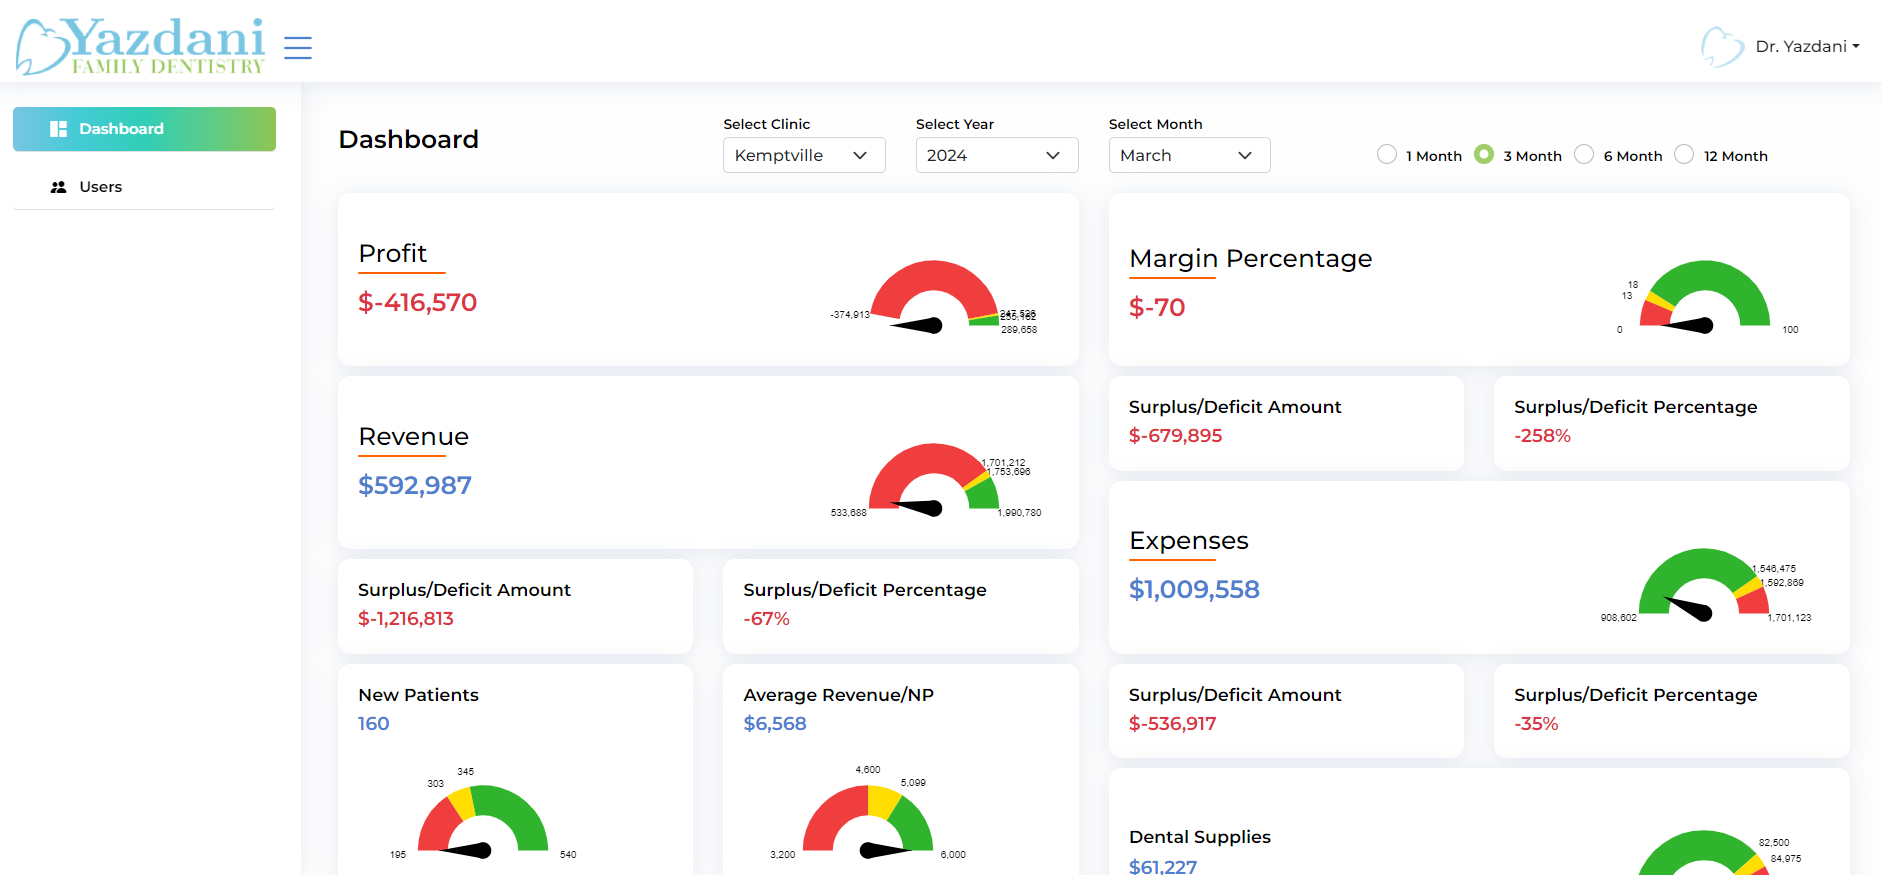The height and width of the screenshot is (875, 1882).
Task: Click the Dental Supplies card title
Action: [x=1200, y=837]
